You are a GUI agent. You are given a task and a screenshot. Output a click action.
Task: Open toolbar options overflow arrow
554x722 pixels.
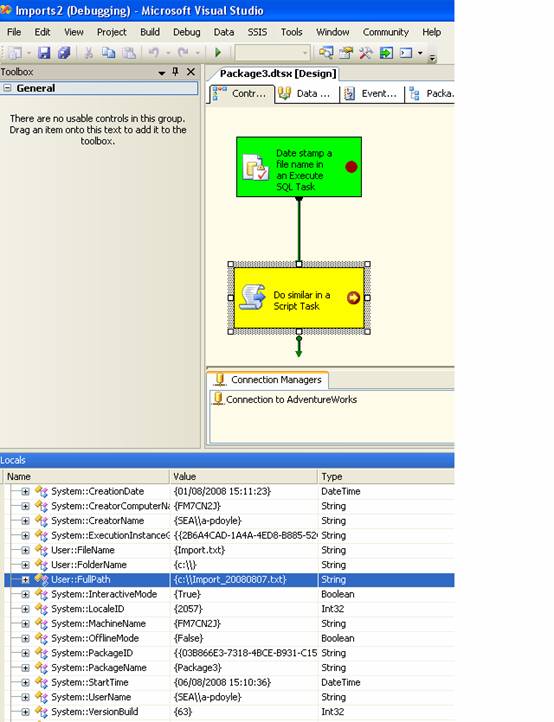tap(432, 58)
